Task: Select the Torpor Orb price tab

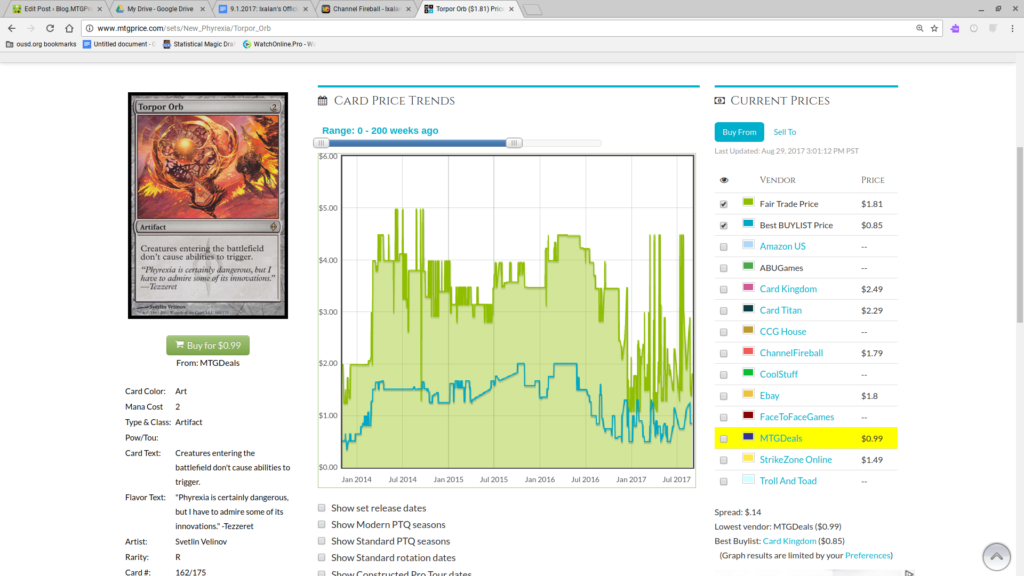Action: tap(469, 9)
